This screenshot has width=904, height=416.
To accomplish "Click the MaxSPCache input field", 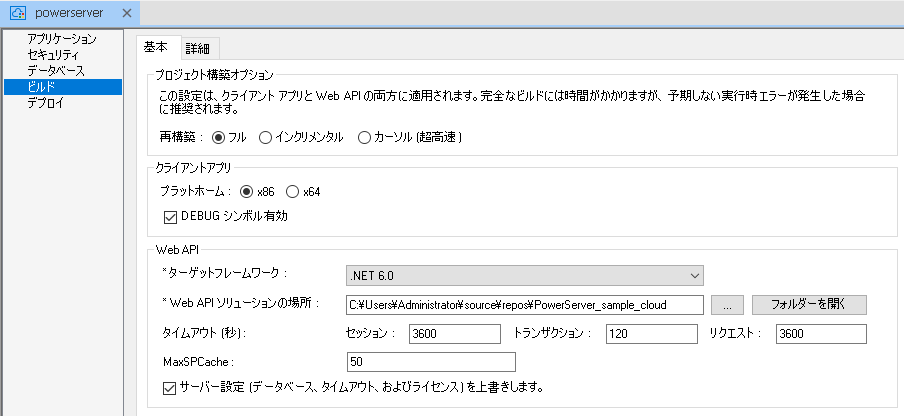I will (x=430, y=361).
